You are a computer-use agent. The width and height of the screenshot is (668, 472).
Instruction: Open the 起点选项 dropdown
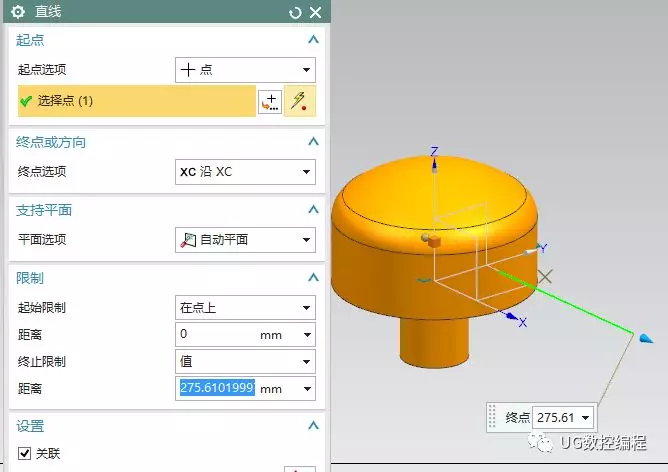click(x=245, y=70)
